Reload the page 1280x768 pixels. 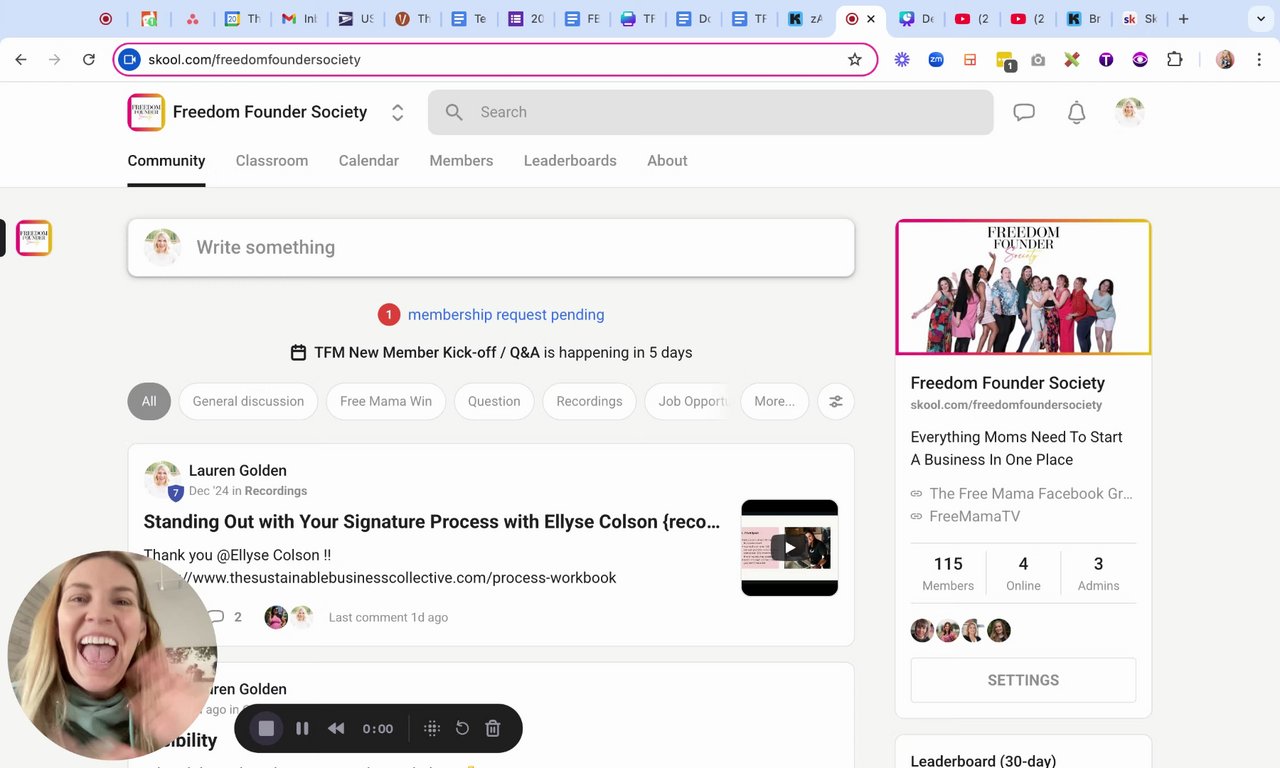click(x=89, y=60)
